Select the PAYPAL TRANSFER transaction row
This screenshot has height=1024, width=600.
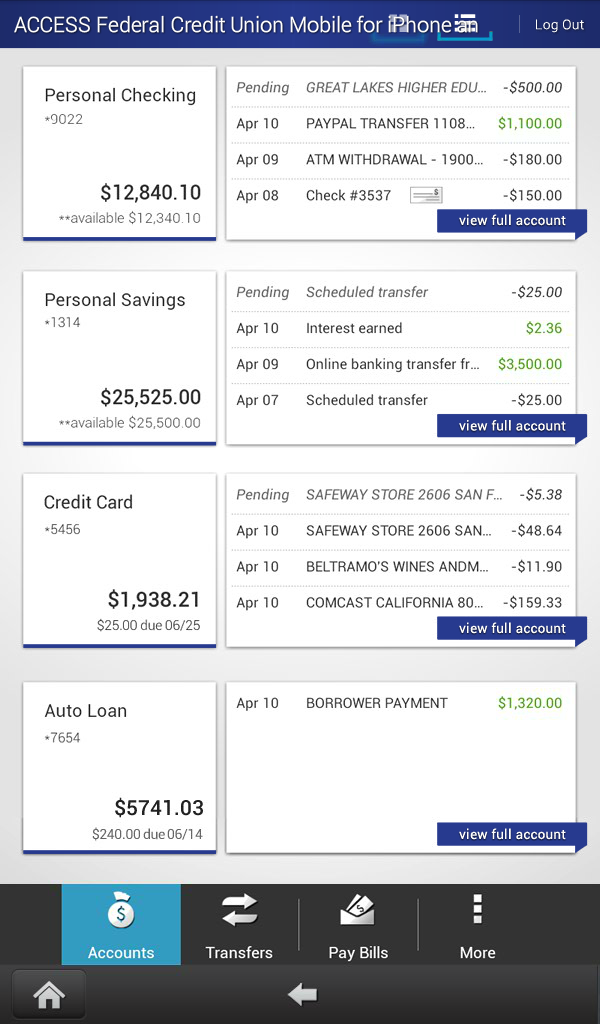click(x=400, y=123)
